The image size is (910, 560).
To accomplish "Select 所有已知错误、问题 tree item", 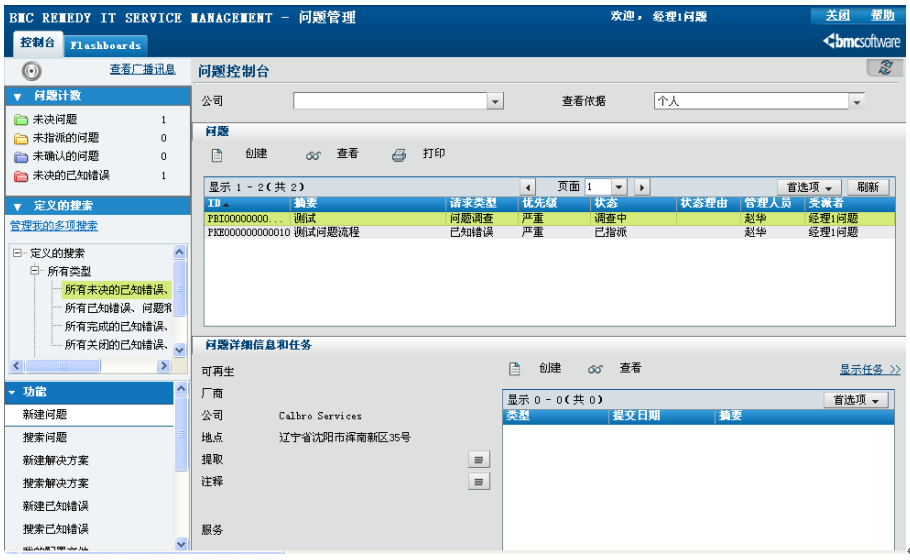I will point(118,308).
